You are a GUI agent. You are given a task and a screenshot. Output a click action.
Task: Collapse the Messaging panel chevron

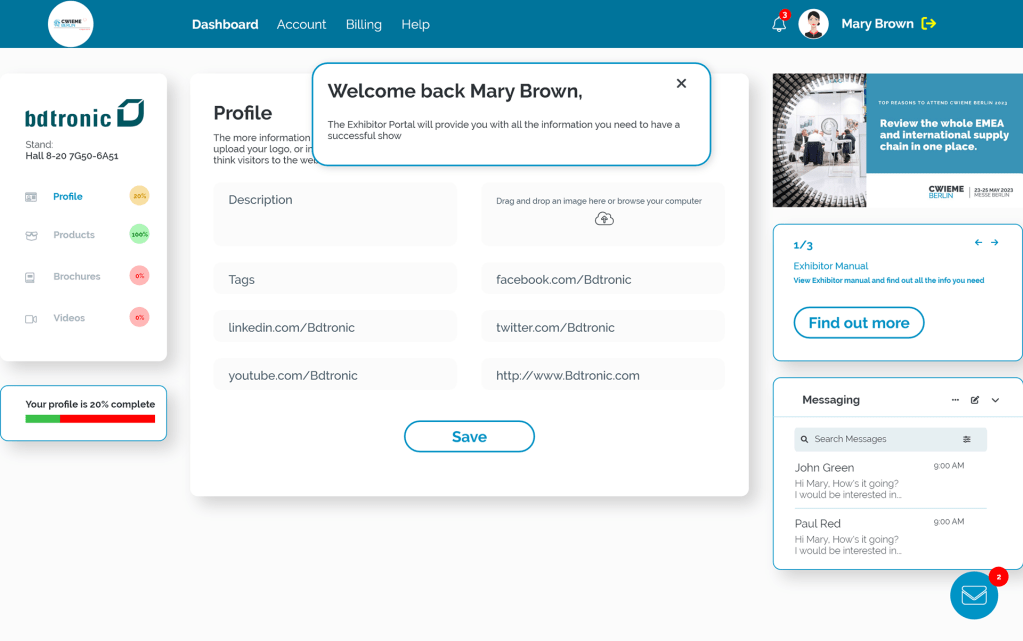pyautogui.click(x=995, y=400)
